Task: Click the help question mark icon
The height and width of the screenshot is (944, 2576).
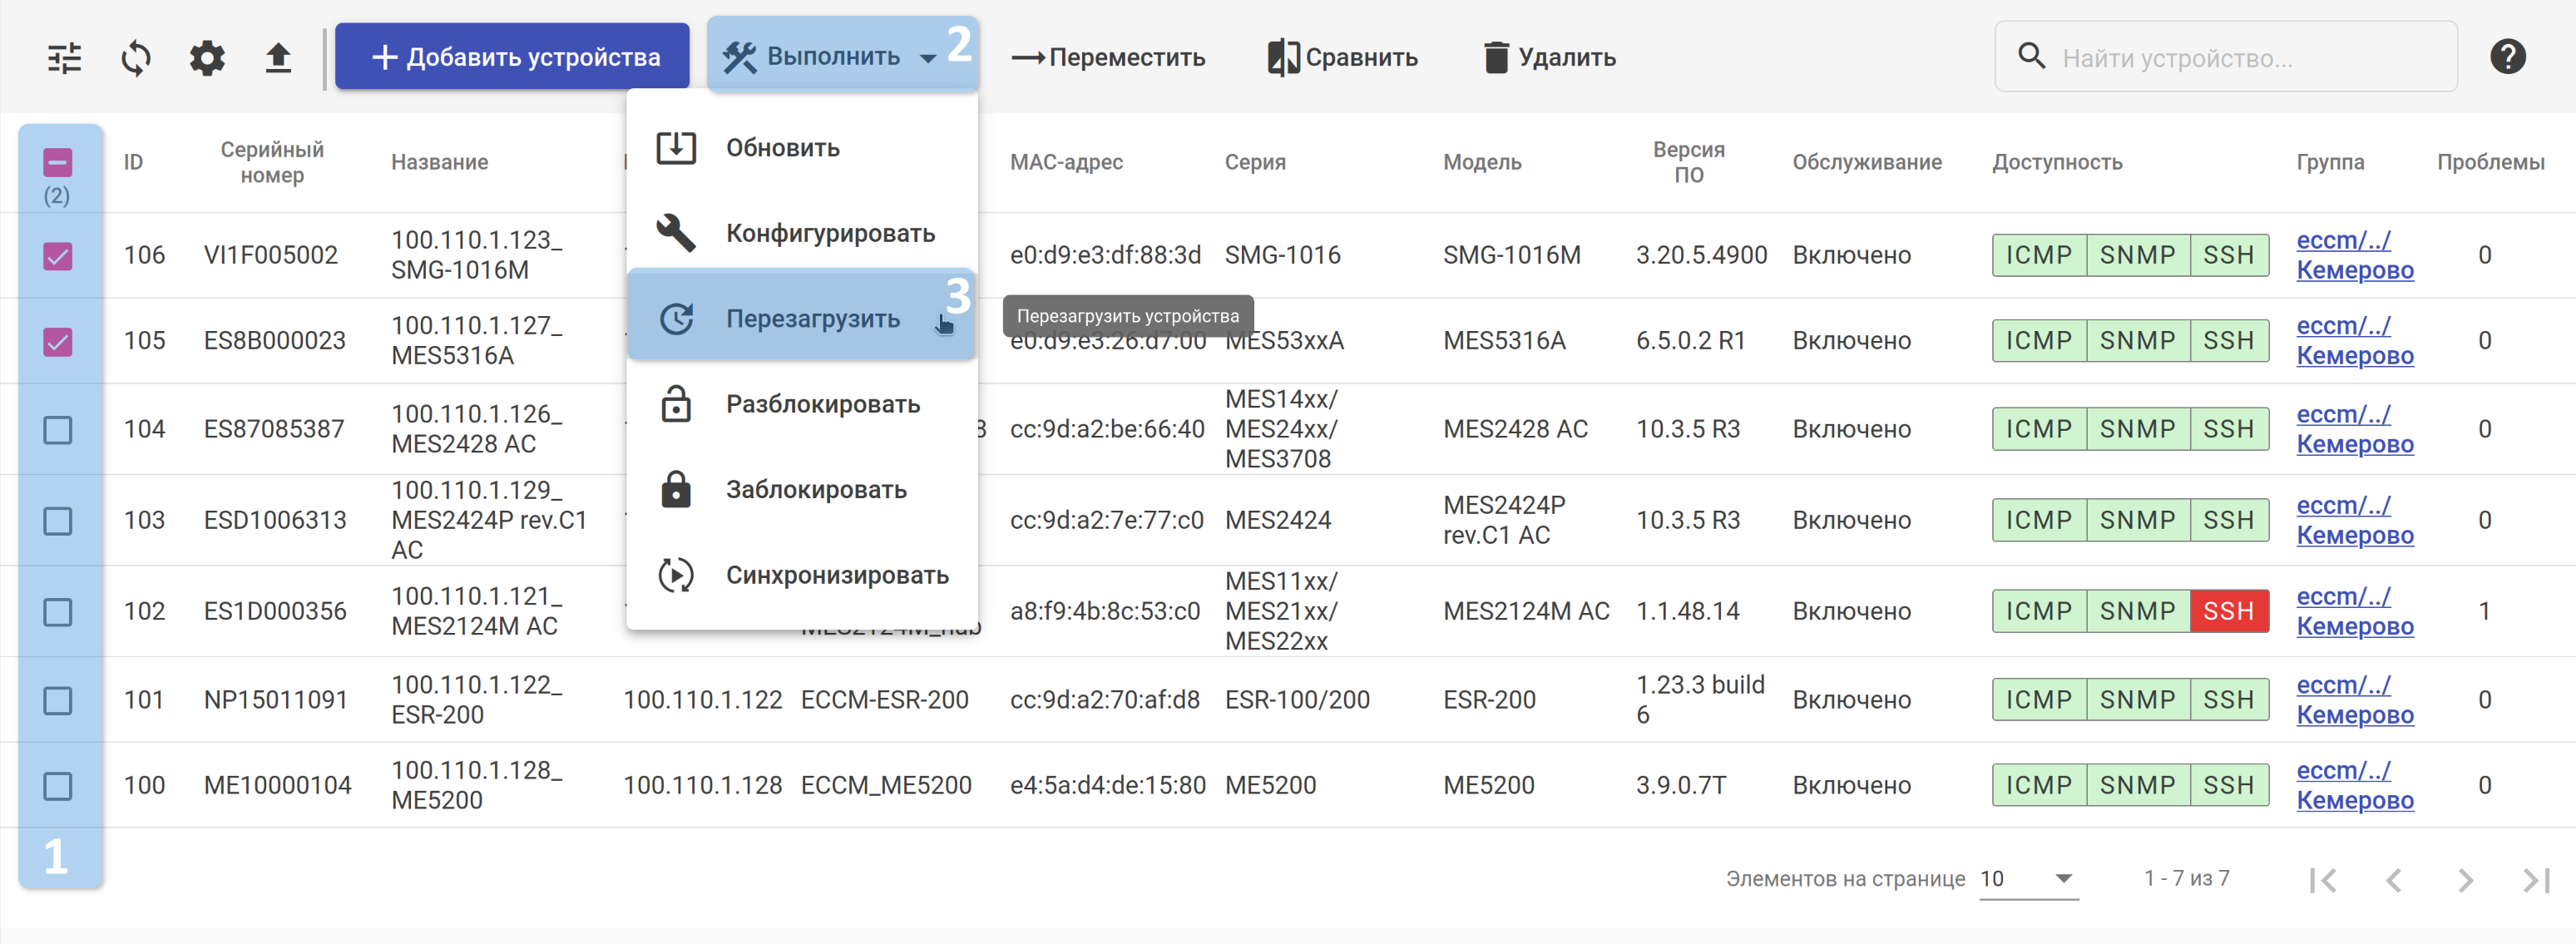Action: click(x=2507, y=57)
